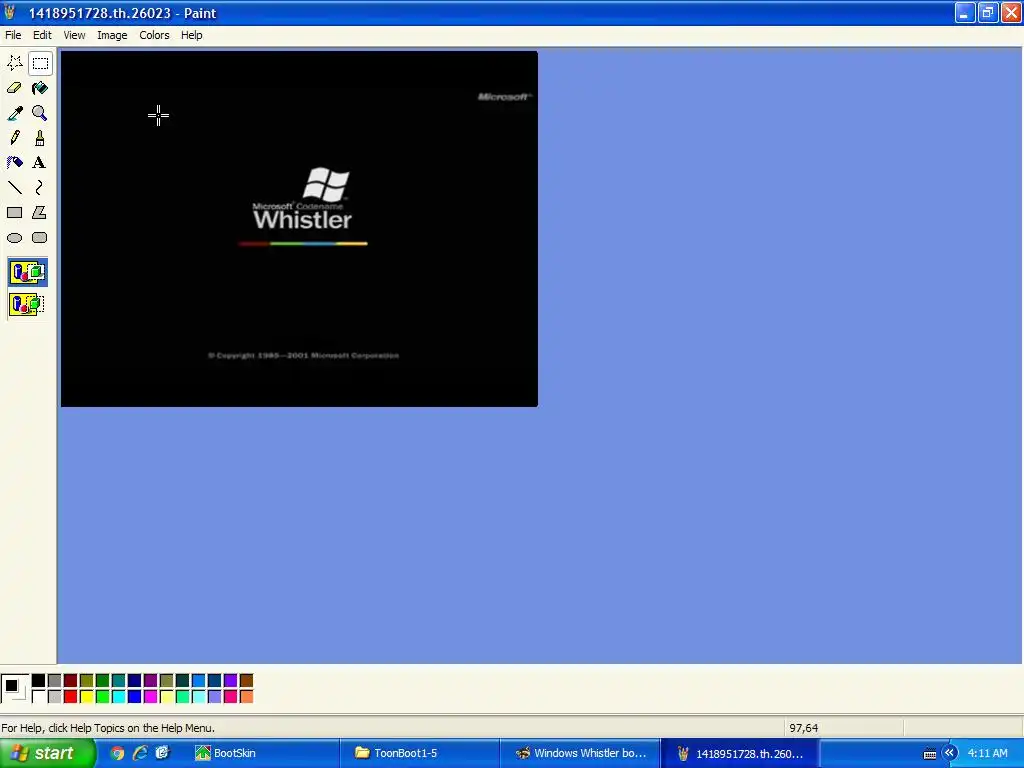Select bright blue bottom-row swatch
Viewport: 1024px width, 768px height.
click(x=135, y=697)
